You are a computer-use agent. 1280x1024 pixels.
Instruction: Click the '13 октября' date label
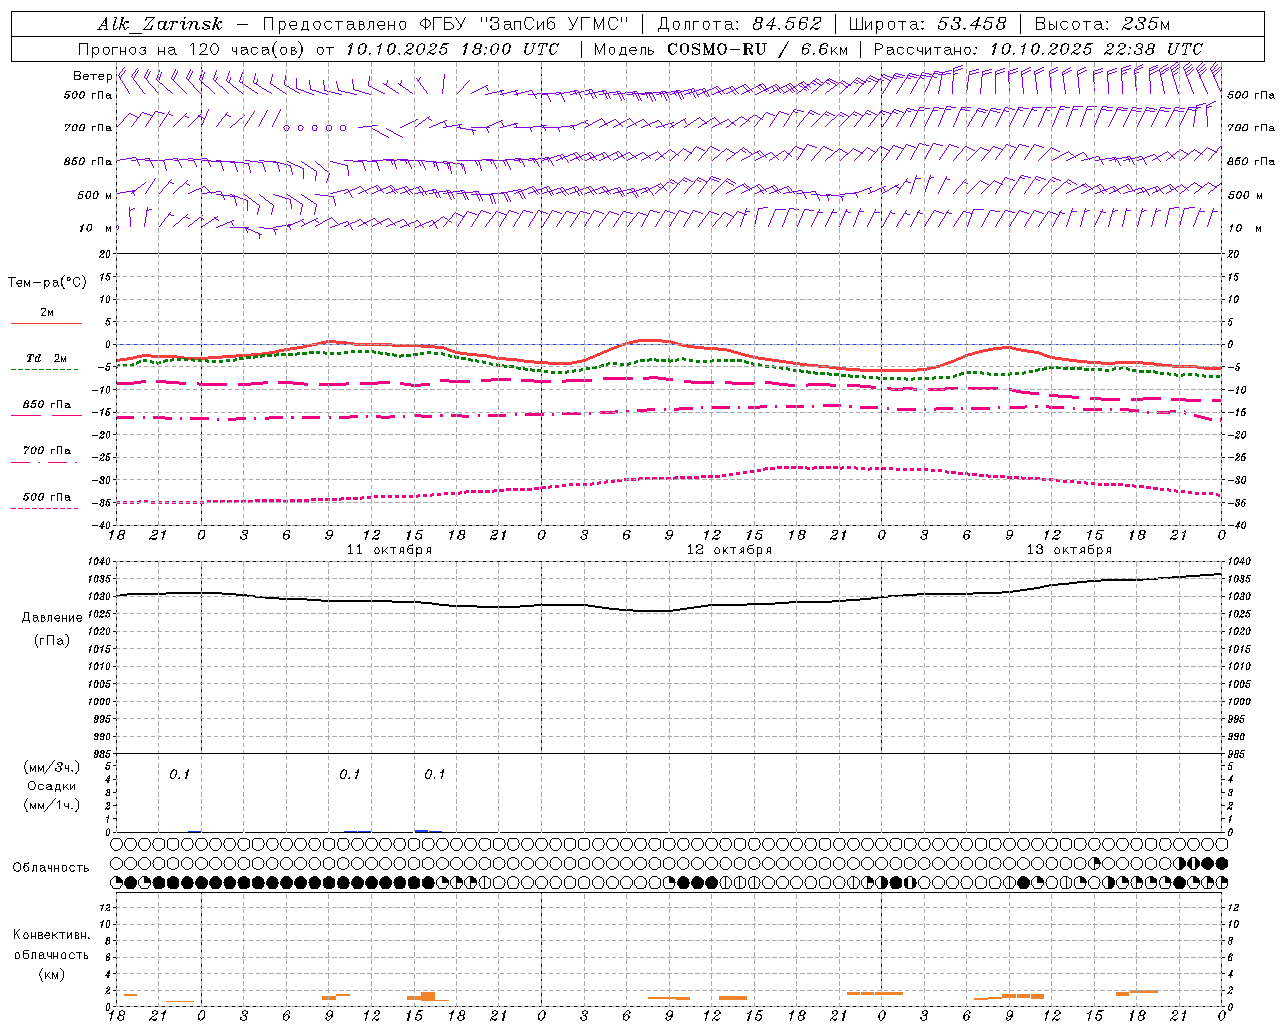point(1069,550)
